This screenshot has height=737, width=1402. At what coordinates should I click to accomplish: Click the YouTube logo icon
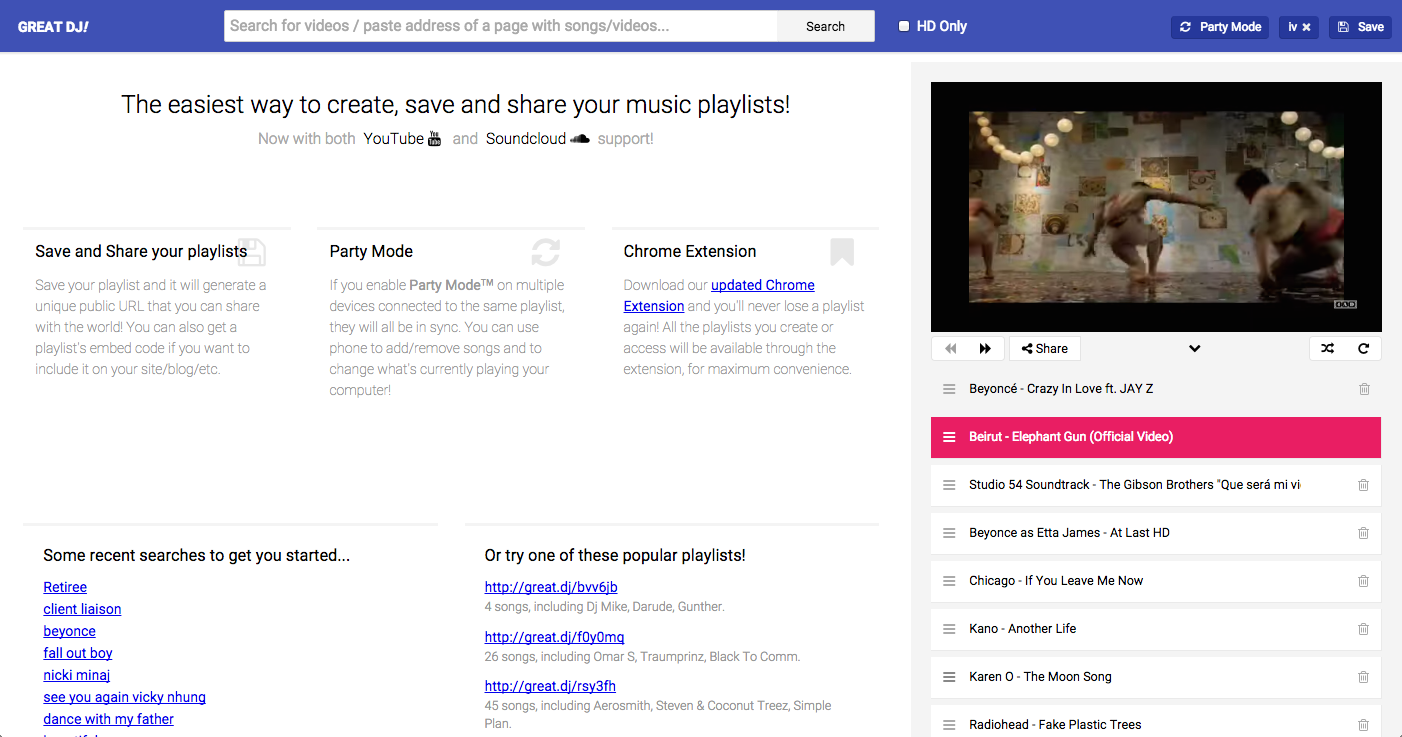434,138
